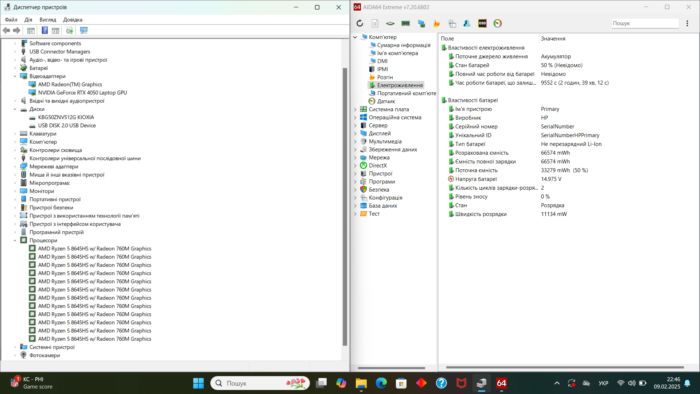
Task: Open the Довідка menu
Action: click(x=72, y=20)
